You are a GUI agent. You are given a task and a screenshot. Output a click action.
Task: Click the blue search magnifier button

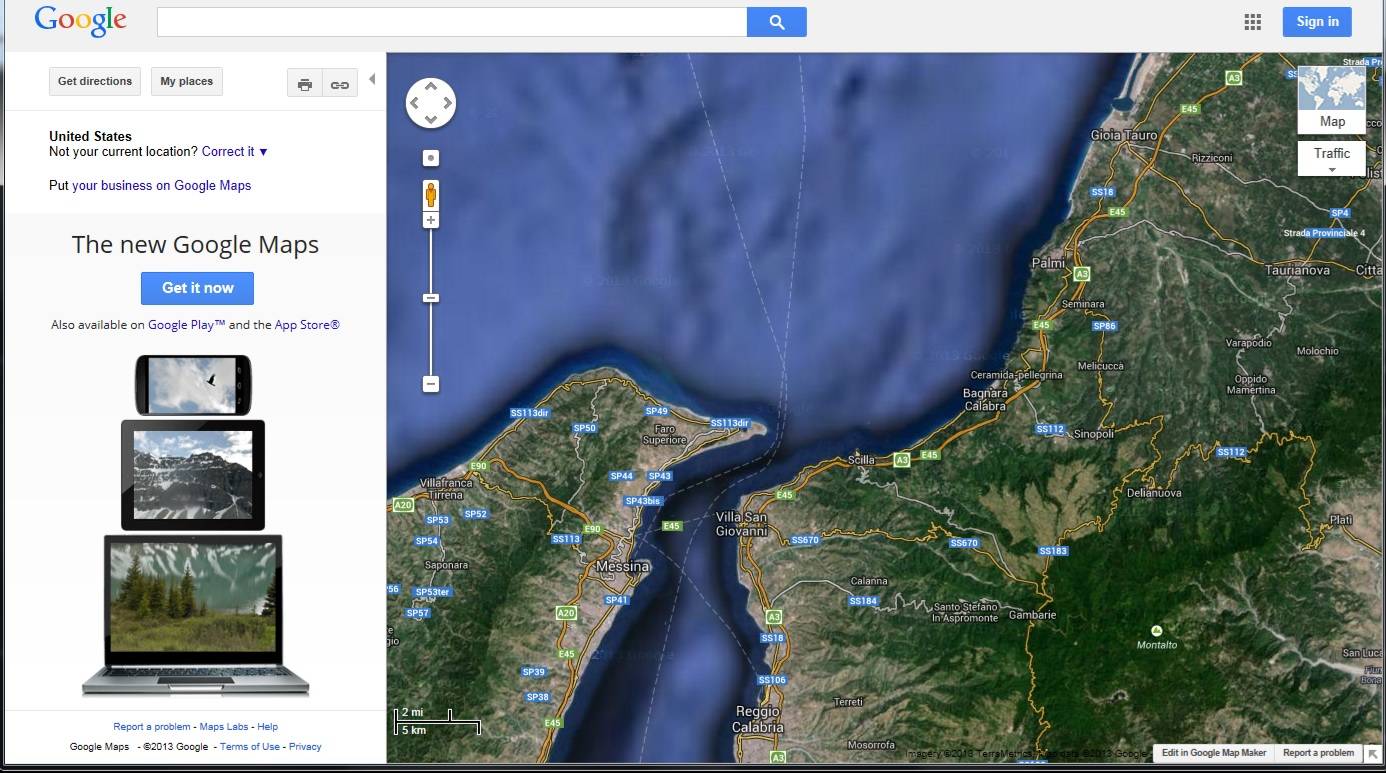tap(776, 22)
